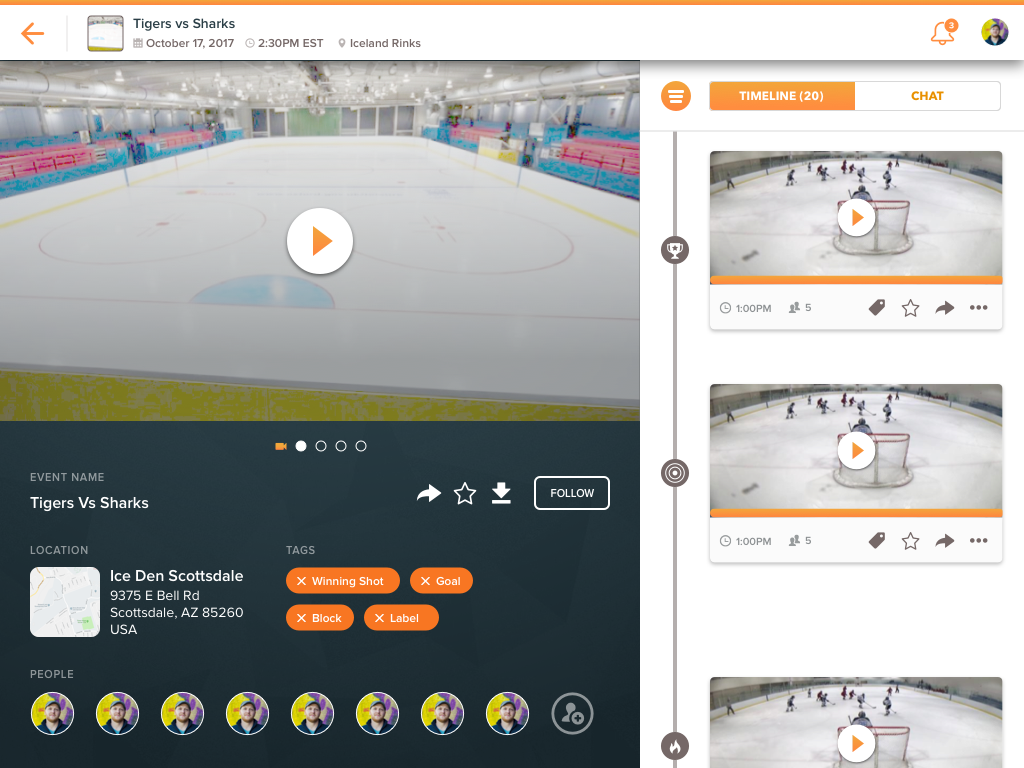Open the orange timeline menu icon
The height and width of the screenshot is (768, 1024).
tap(676, 96)
